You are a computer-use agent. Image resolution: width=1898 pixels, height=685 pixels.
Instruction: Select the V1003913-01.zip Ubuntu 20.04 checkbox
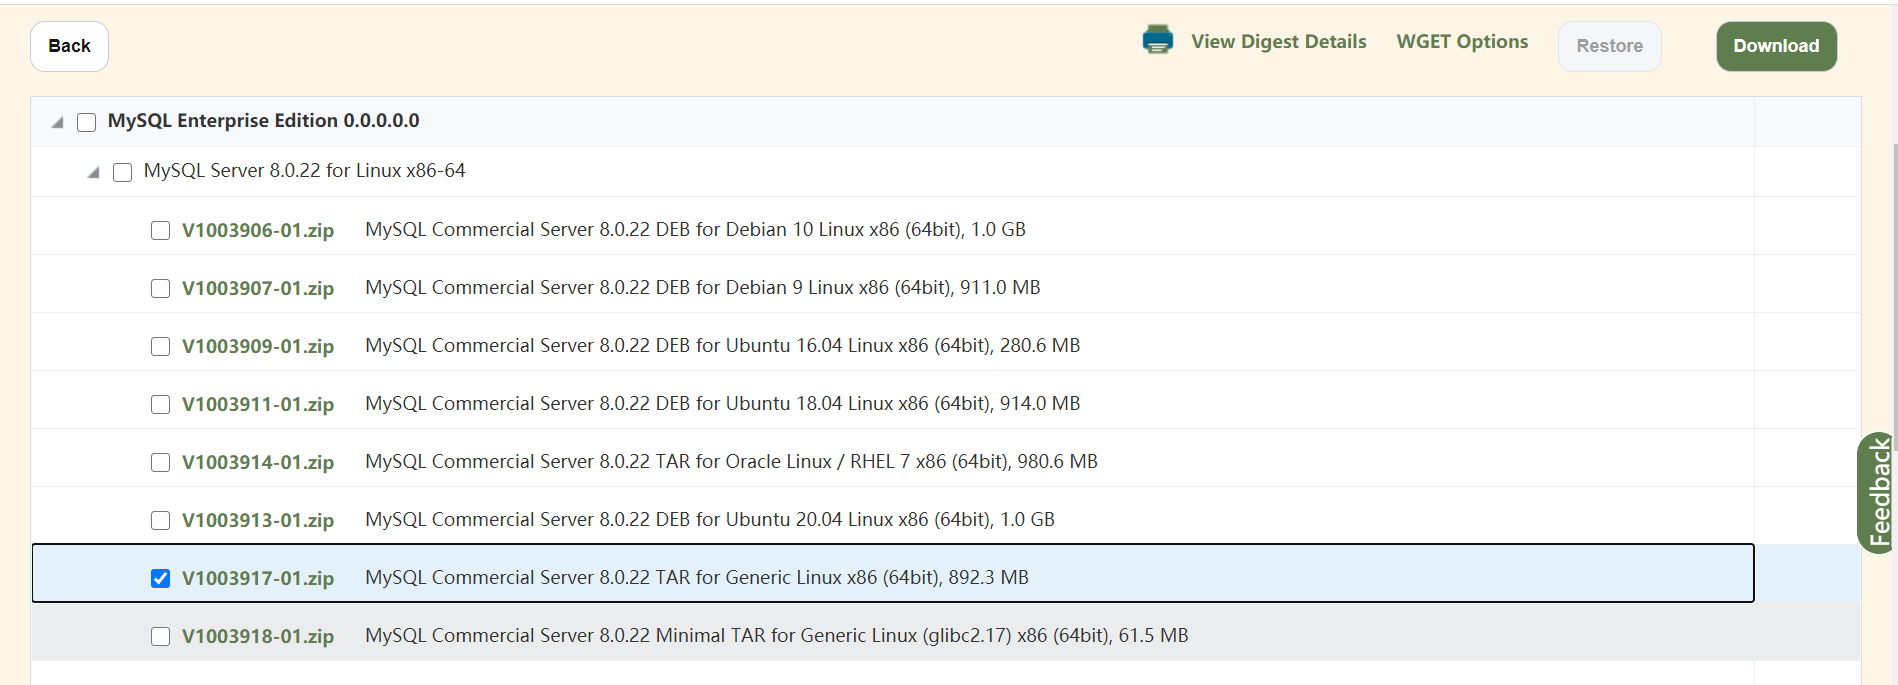click(x=160, y=521)
